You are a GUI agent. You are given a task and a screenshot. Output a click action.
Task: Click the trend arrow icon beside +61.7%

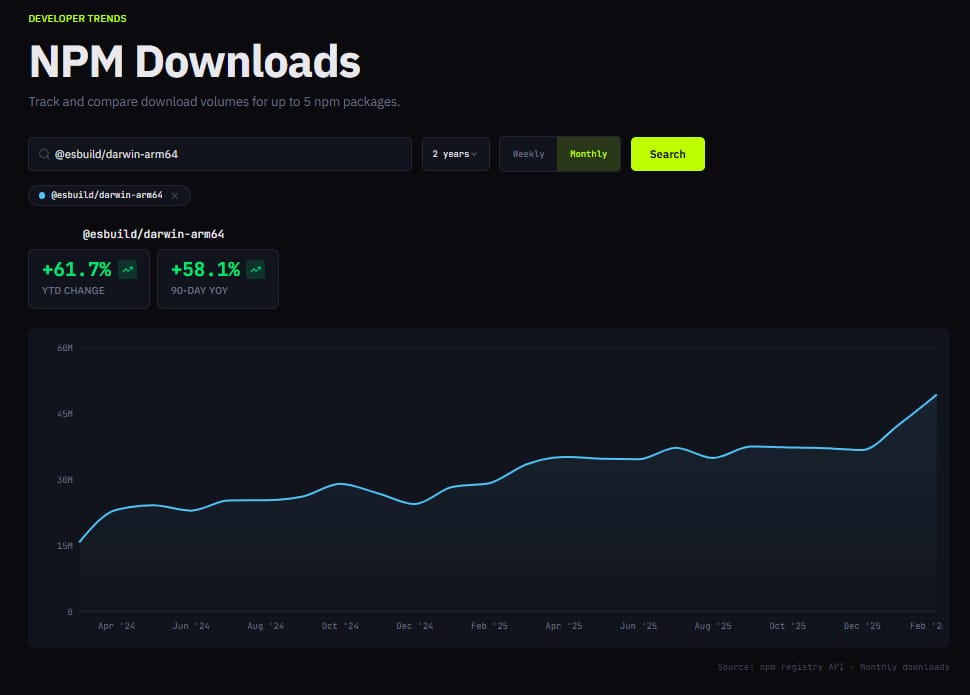(127, 269)
